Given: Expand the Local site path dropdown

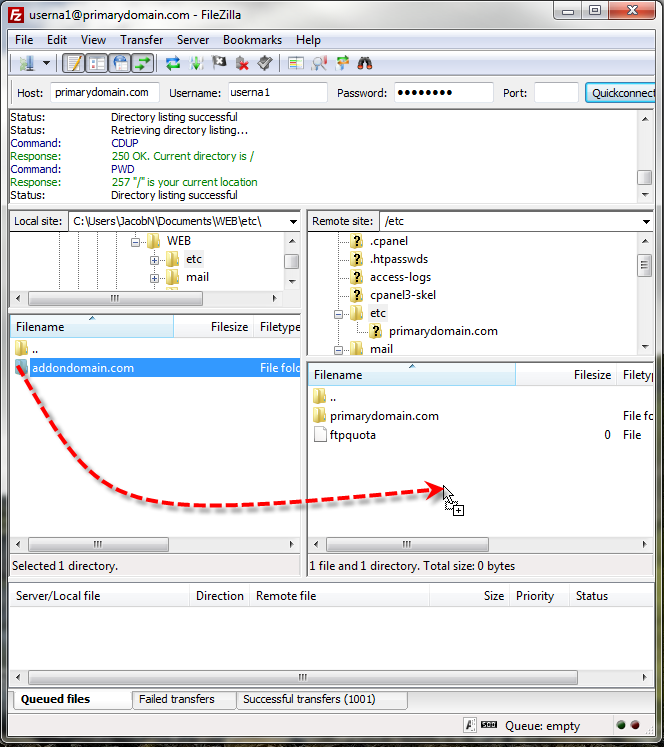Looking at the screenshot, I should point(292,221).
